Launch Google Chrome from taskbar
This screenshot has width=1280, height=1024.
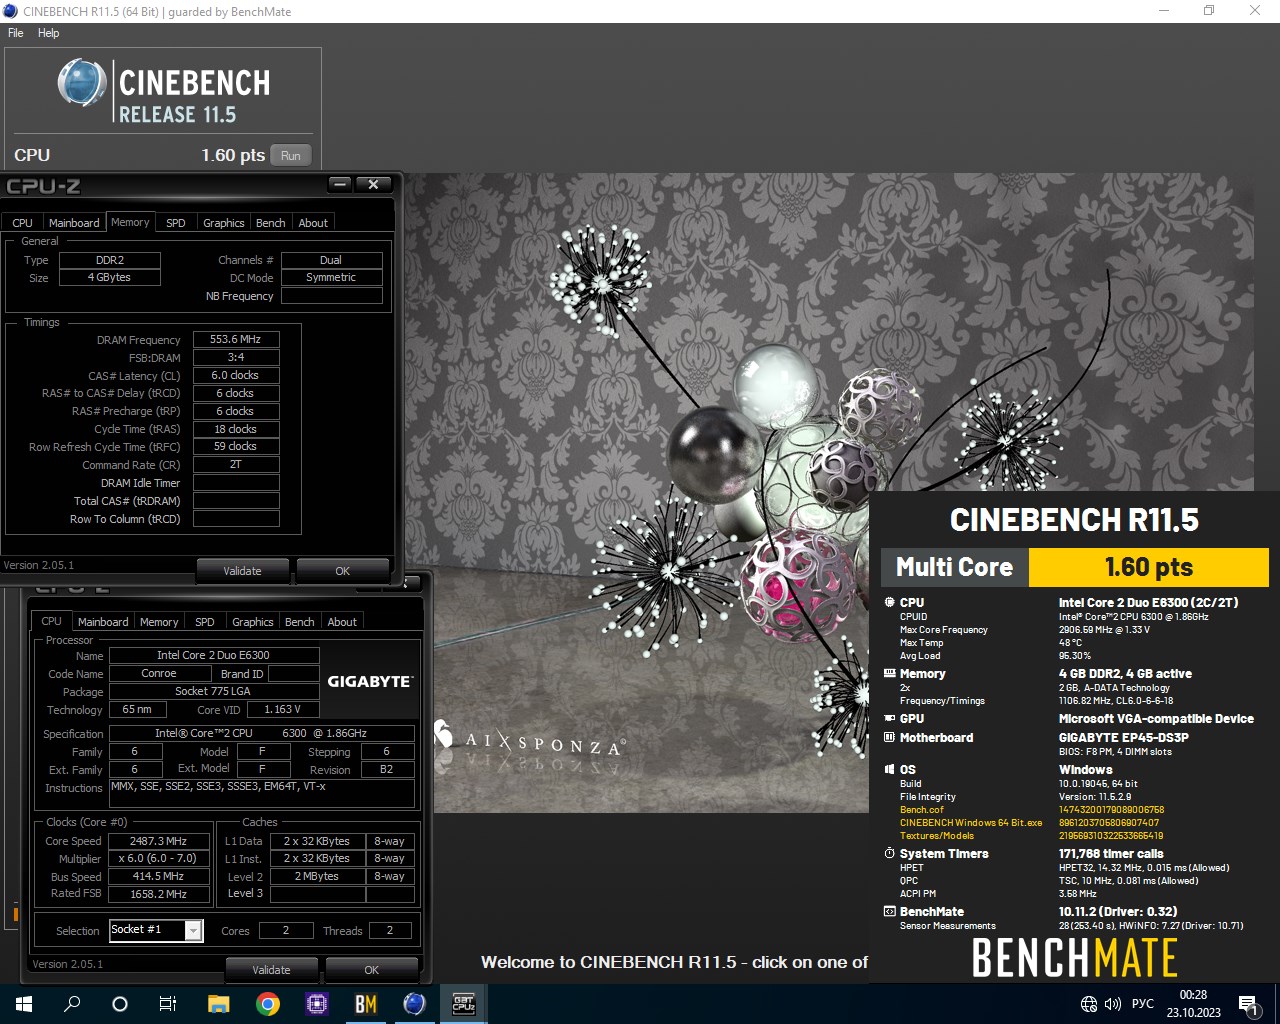tap(267, 1004)
